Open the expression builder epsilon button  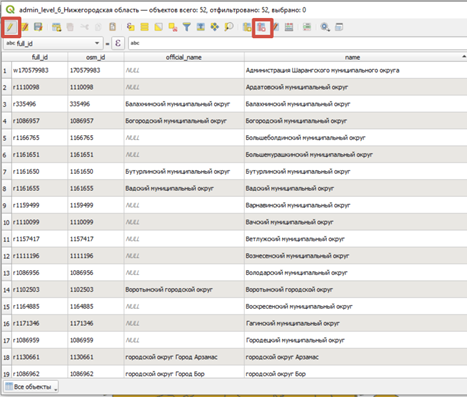(x=118, y=43)
